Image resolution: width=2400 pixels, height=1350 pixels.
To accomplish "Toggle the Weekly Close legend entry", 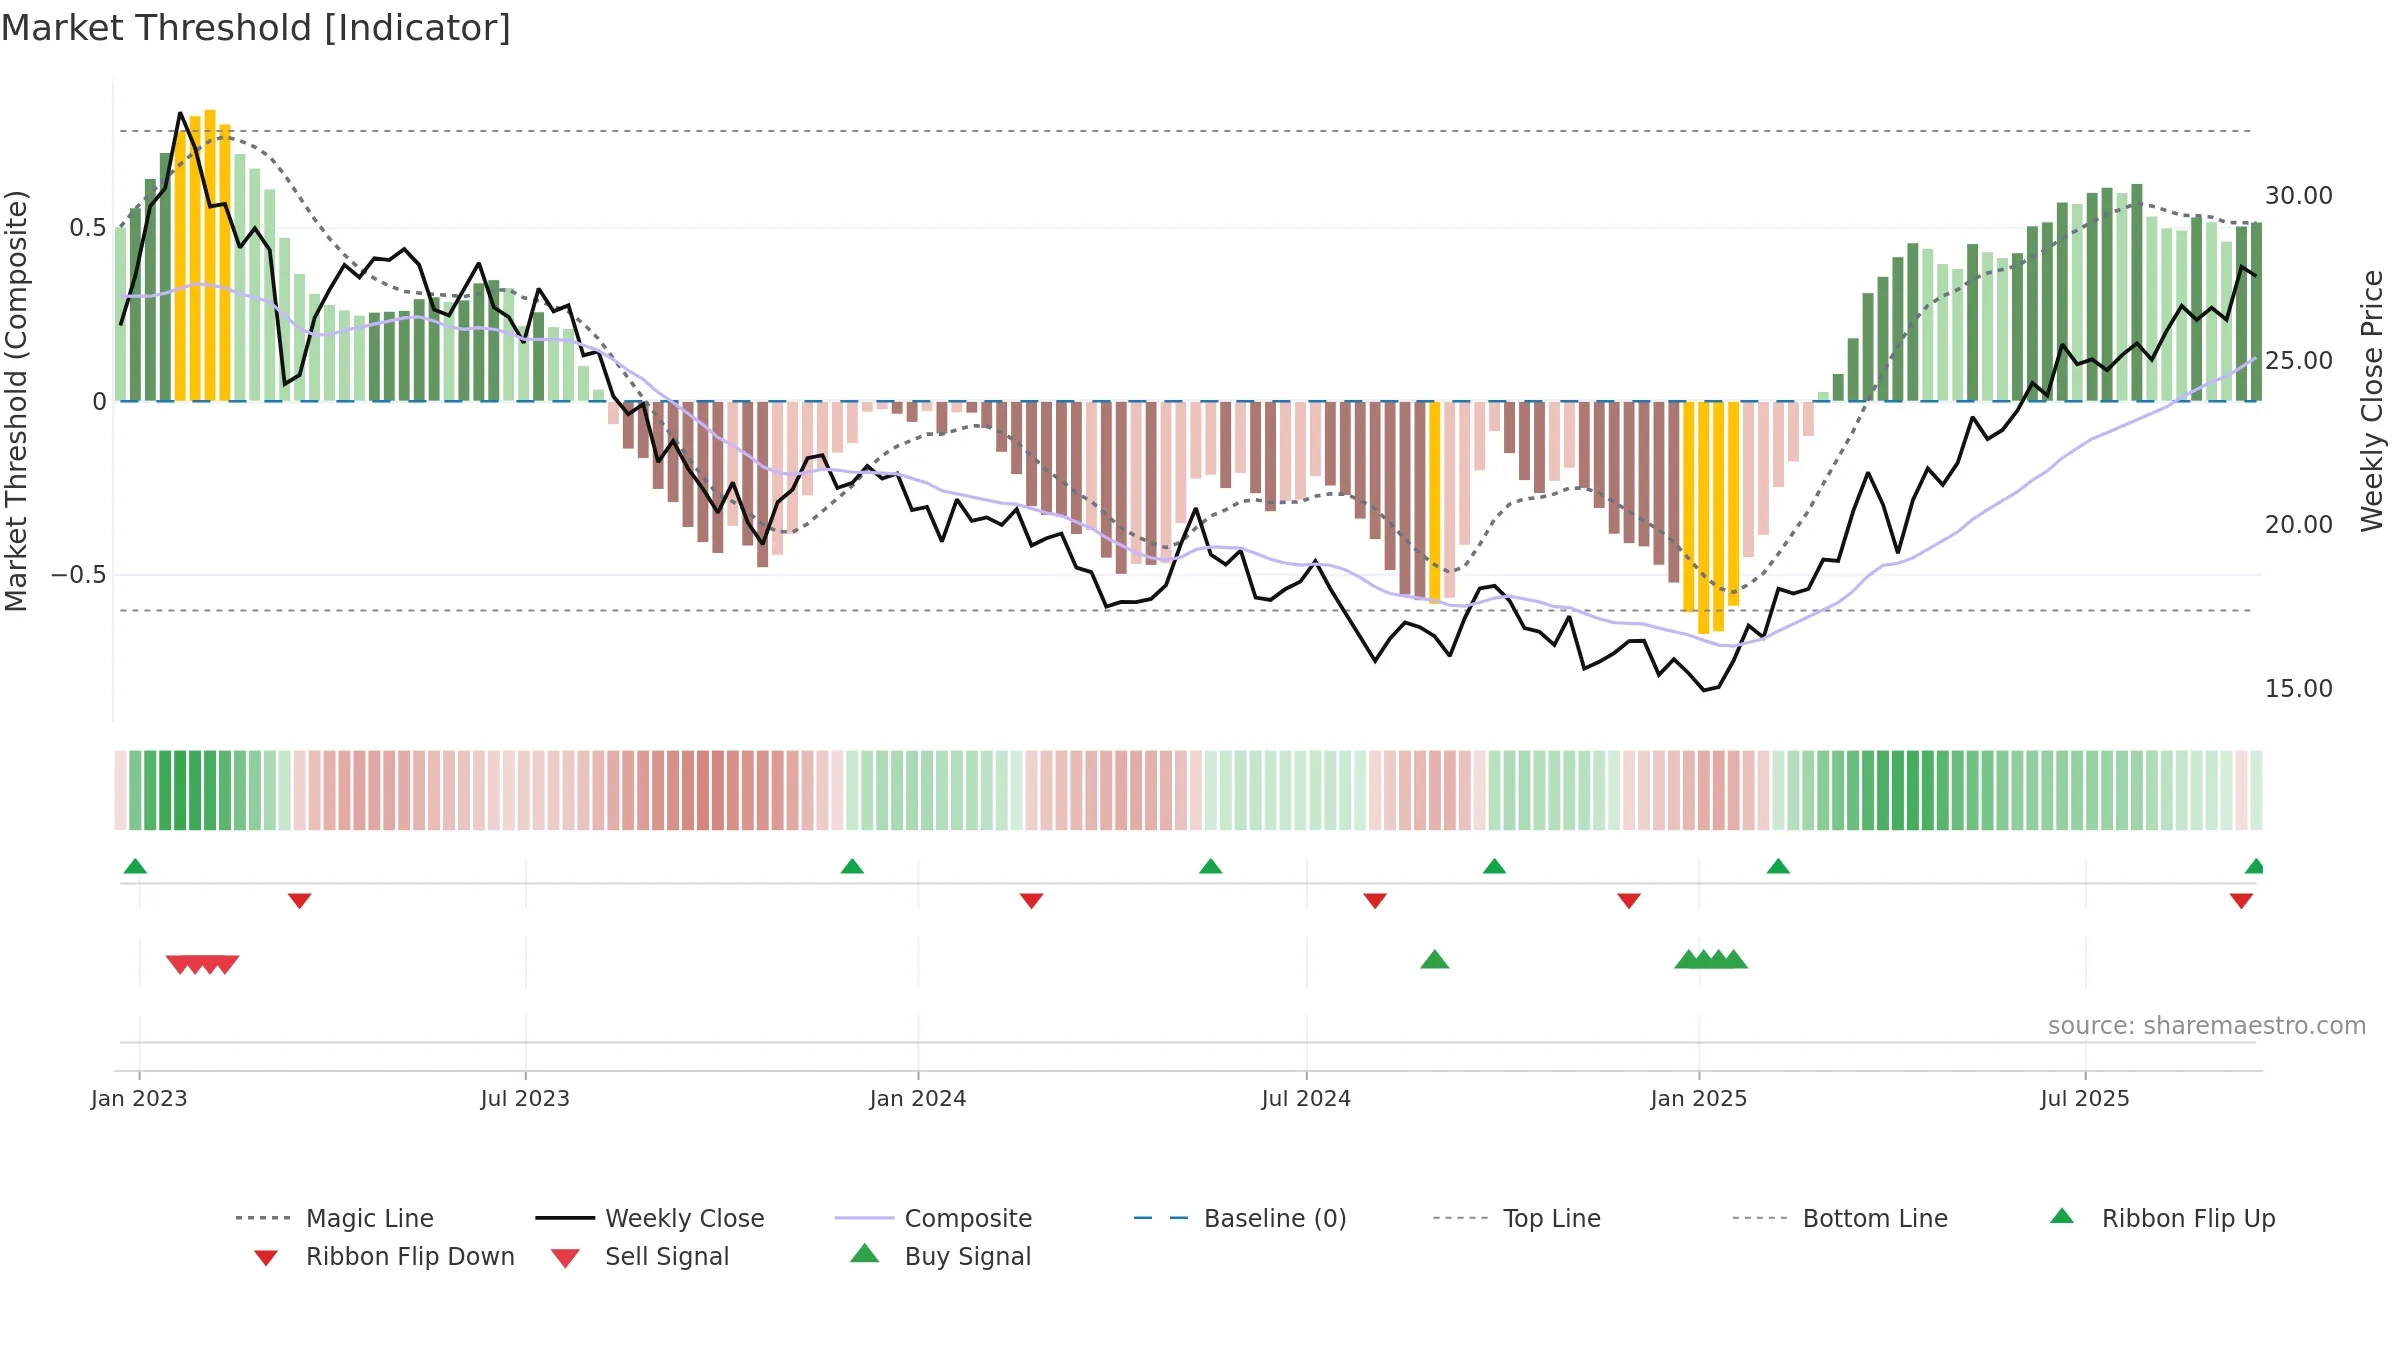I will click(x=650, y=1218).
